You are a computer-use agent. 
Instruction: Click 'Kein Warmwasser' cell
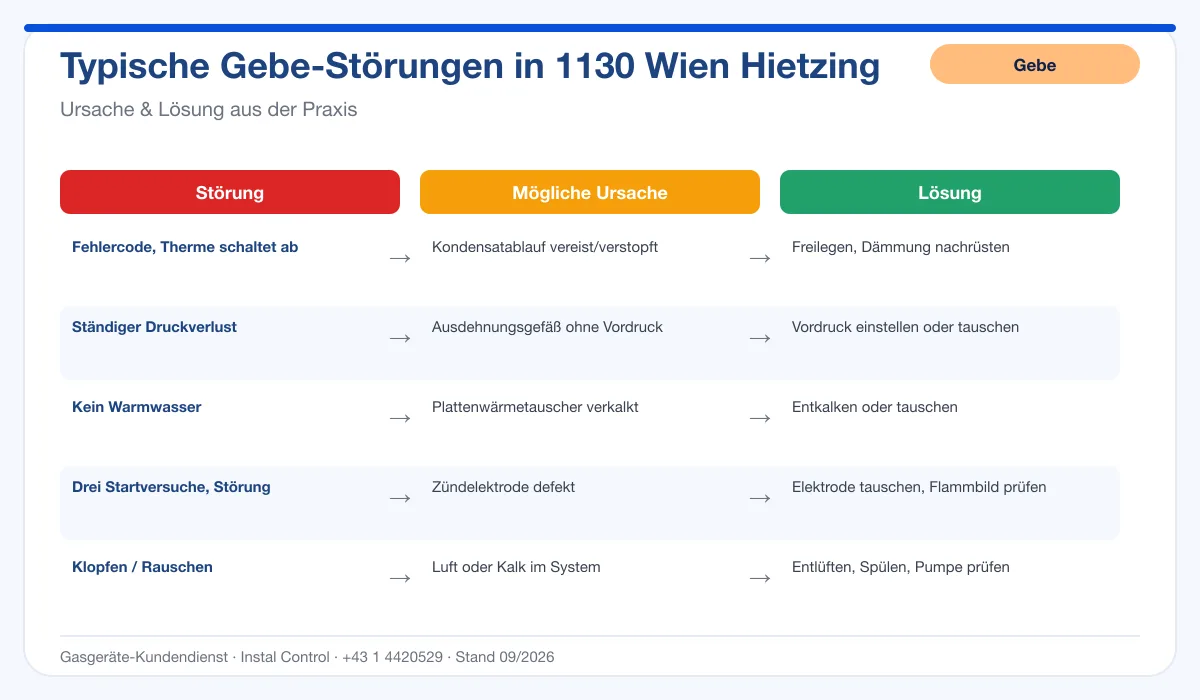137,407
